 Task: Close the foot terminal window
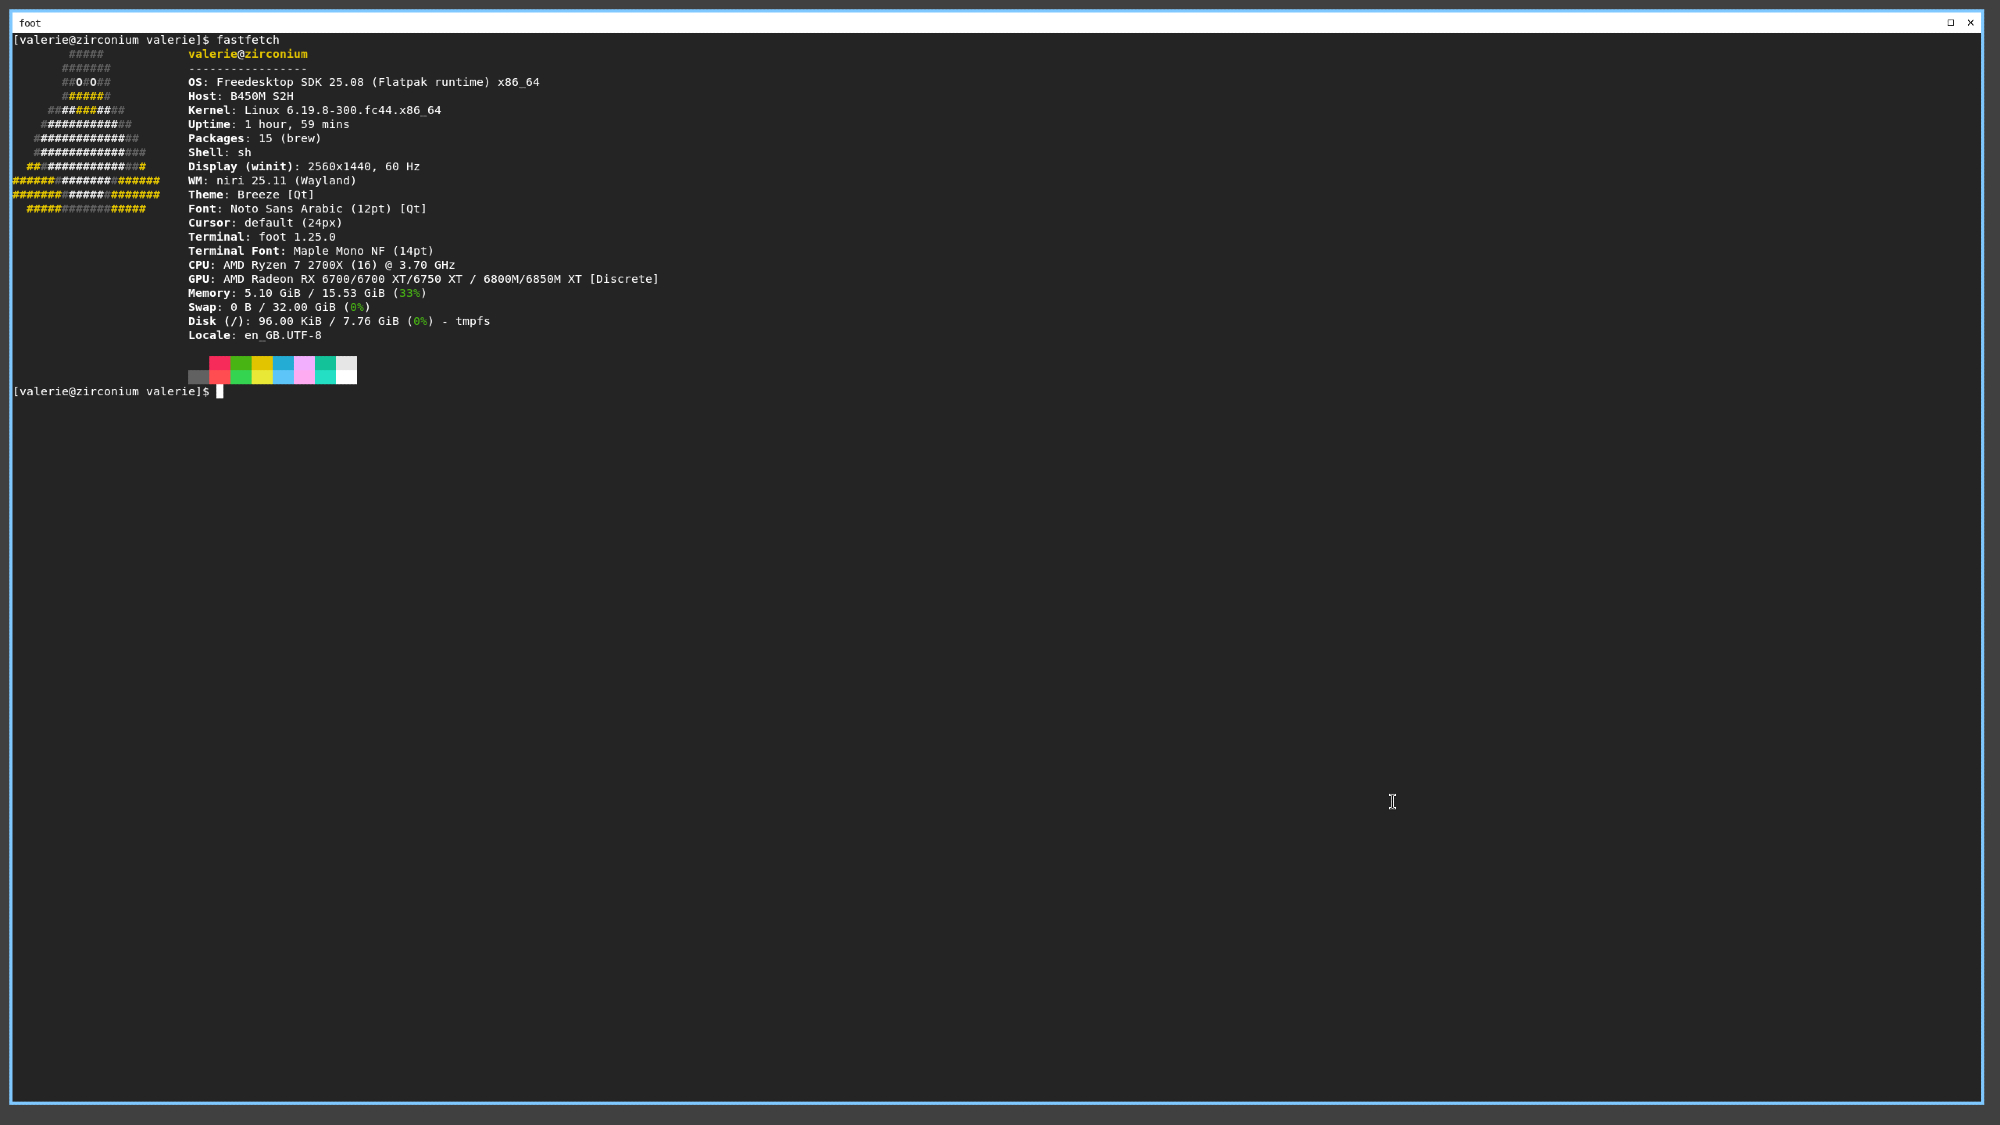tap(1970, 22)
